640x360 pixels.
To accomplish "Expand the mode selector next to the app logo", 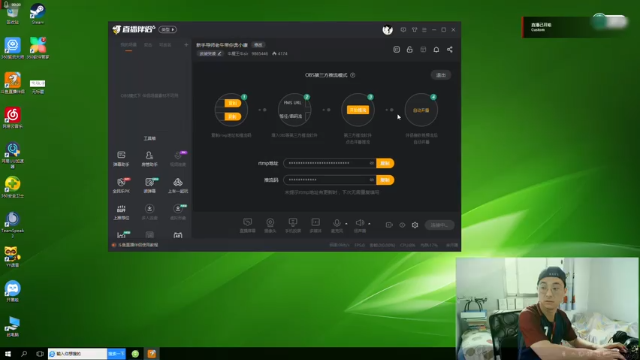I will coord(168,29).
